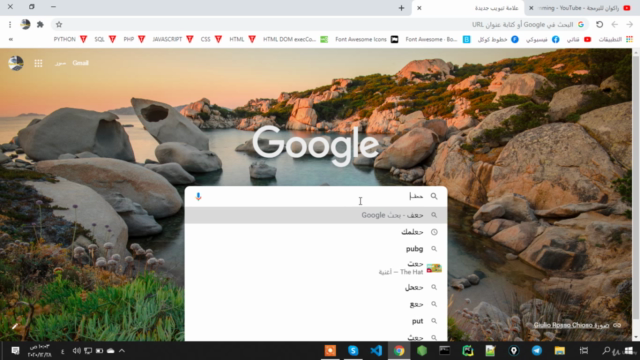Choose 'The Hat' song suggestion
This screenshot has height=360, width=640.
[x=316, y=268]
